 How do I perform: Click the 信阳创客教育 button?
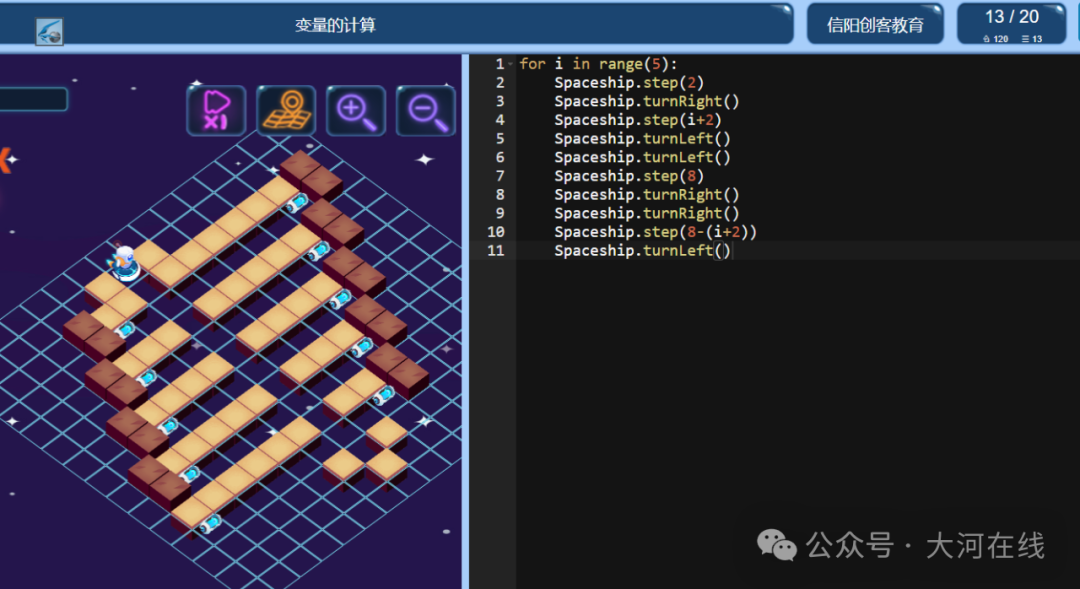(875, 25)
